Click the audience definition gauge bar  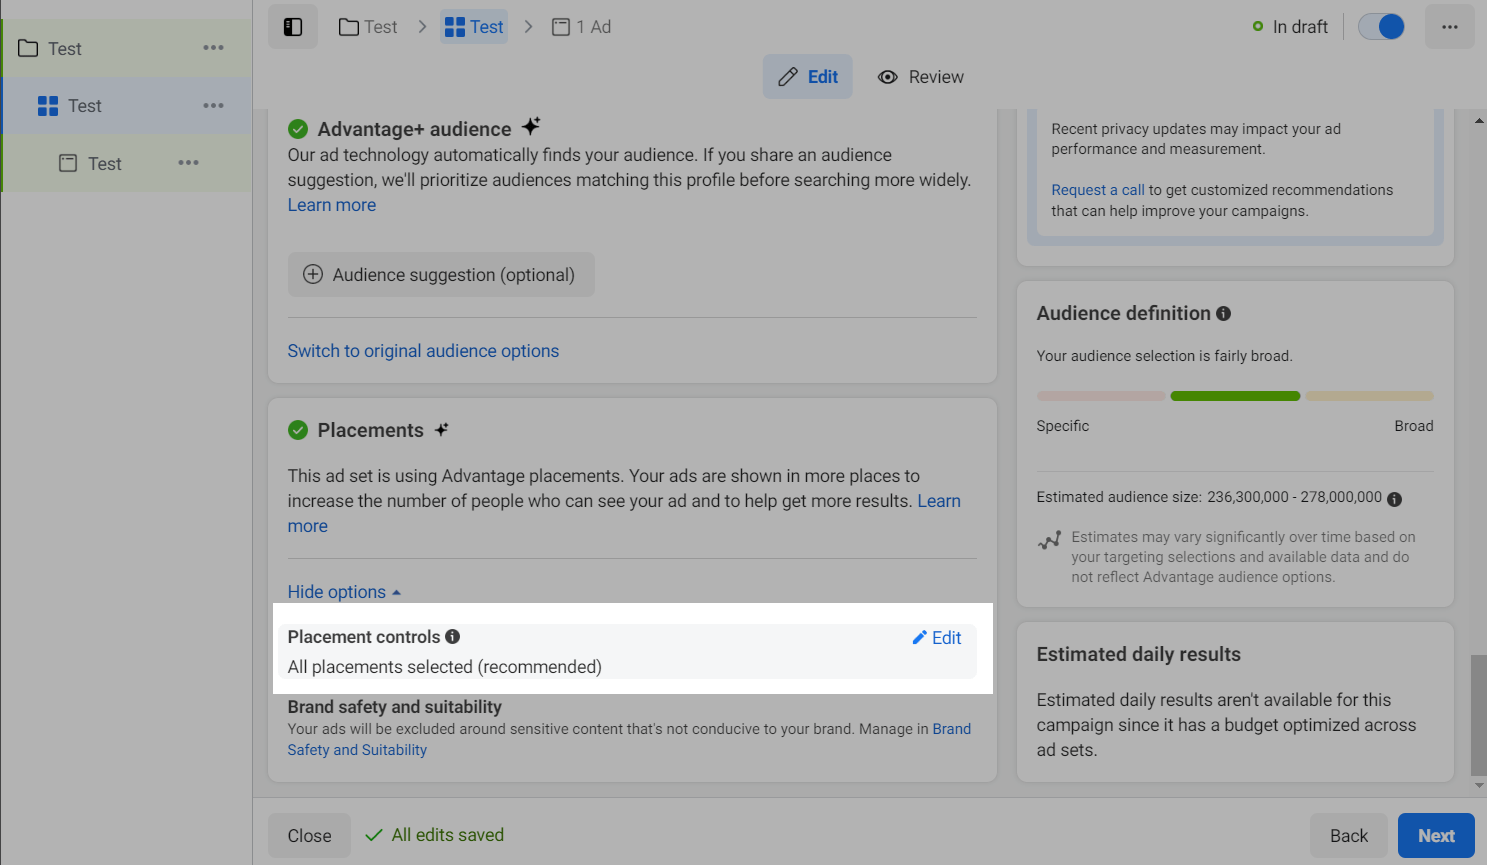point(1235,396)
